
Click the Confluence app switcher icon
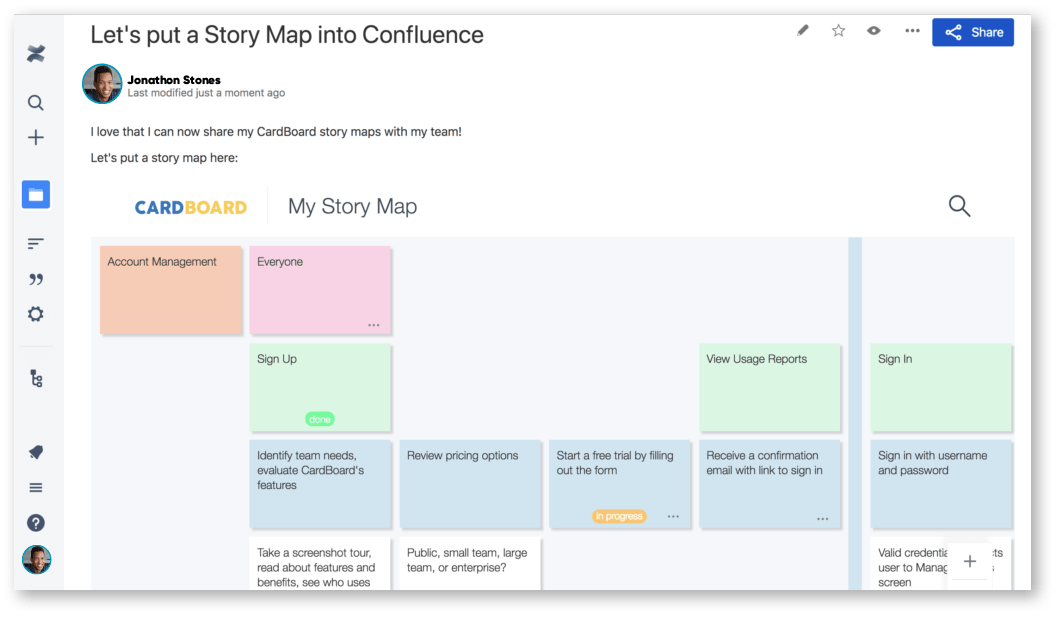(x=36, y=53)
